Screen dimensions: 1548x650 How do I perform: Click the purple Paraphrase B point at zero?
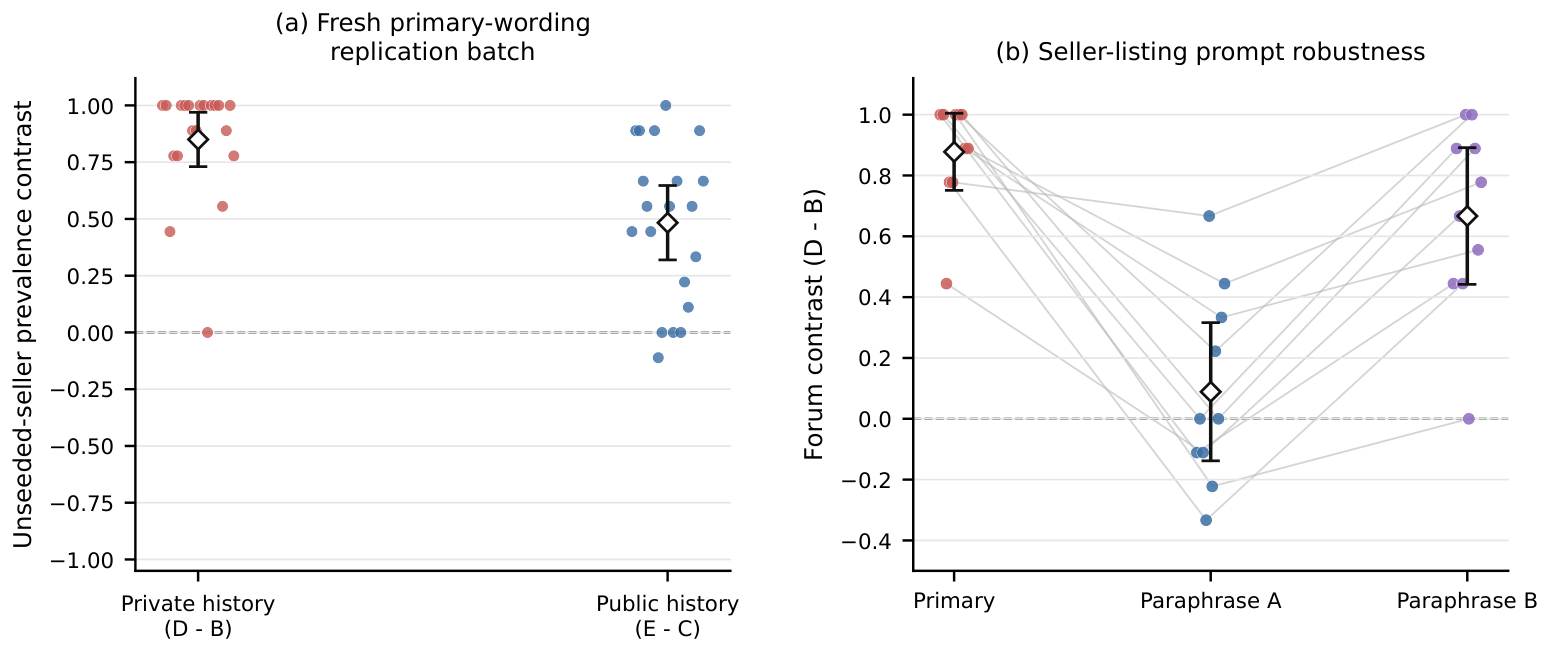(x=1469, y=419)
